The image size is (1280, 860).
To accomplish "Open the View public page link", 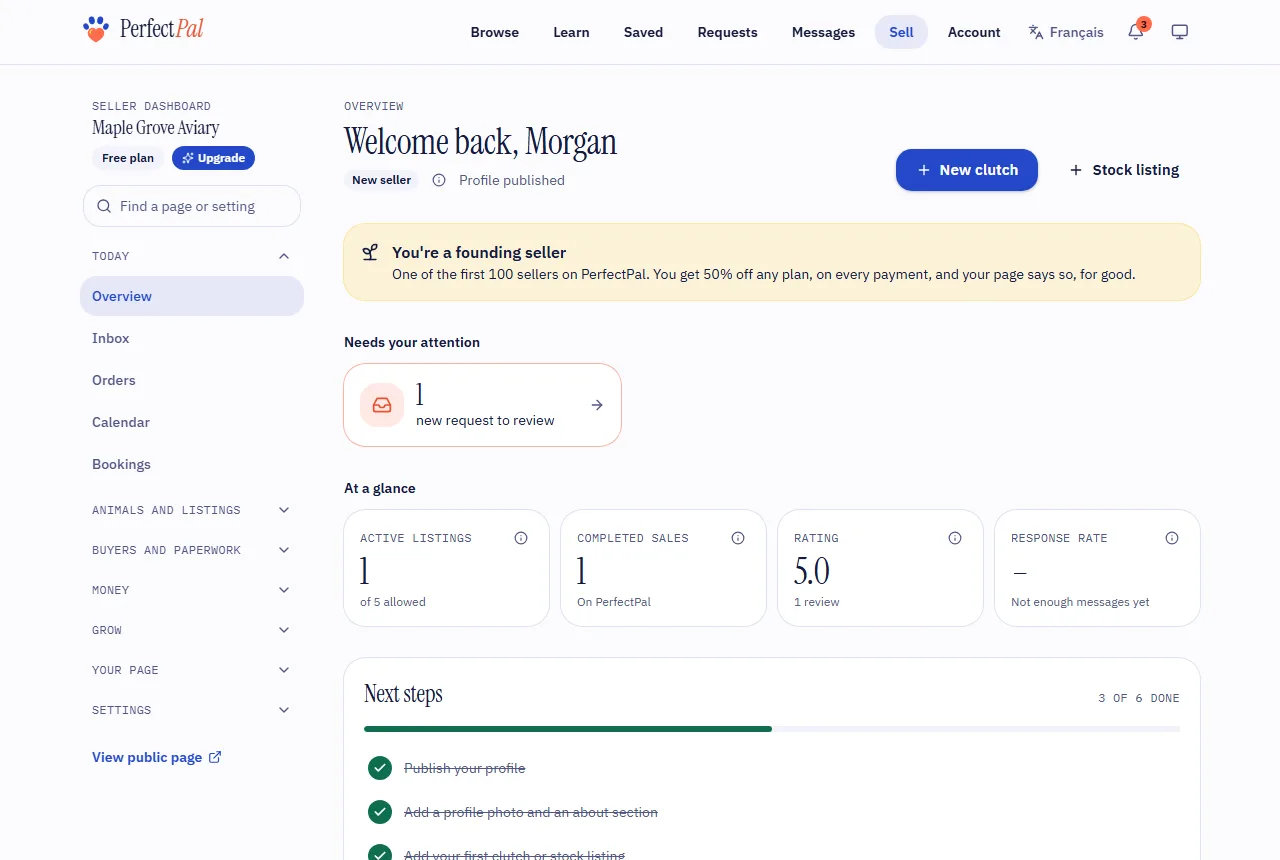I will [x=157, y=757].
